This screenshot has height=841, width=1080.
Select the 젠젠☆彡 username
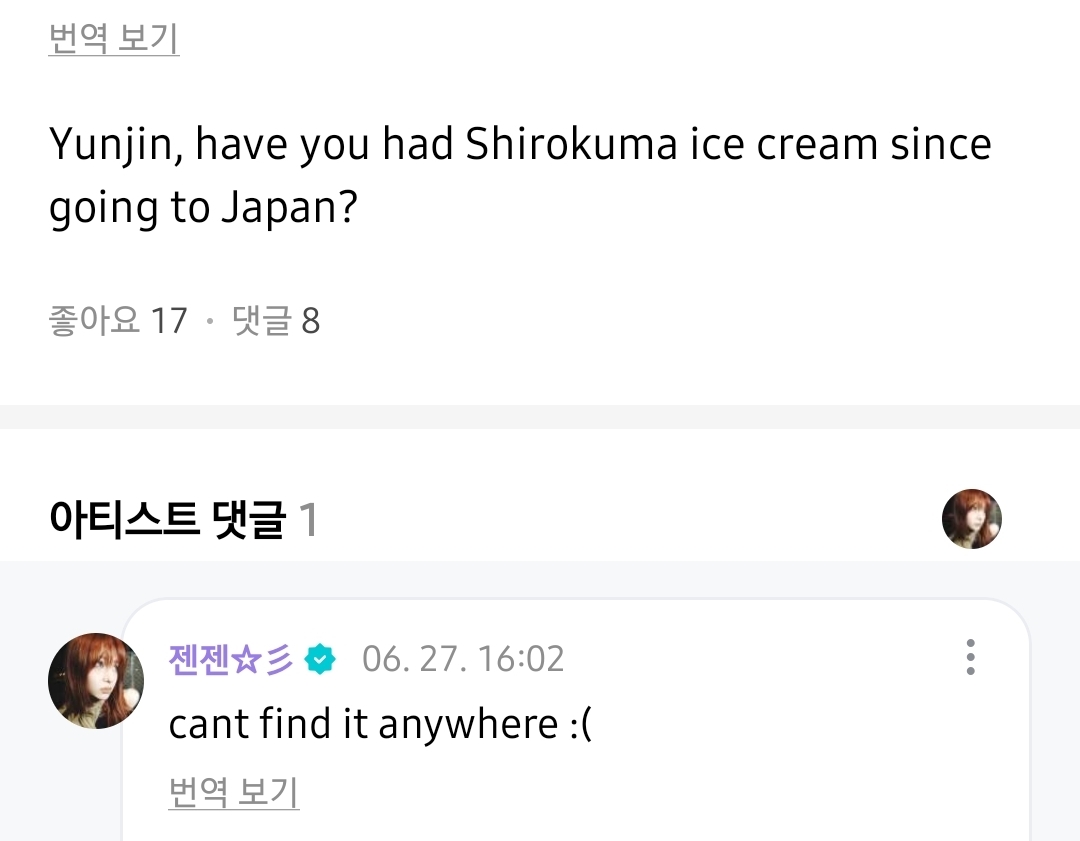(231, 659)
